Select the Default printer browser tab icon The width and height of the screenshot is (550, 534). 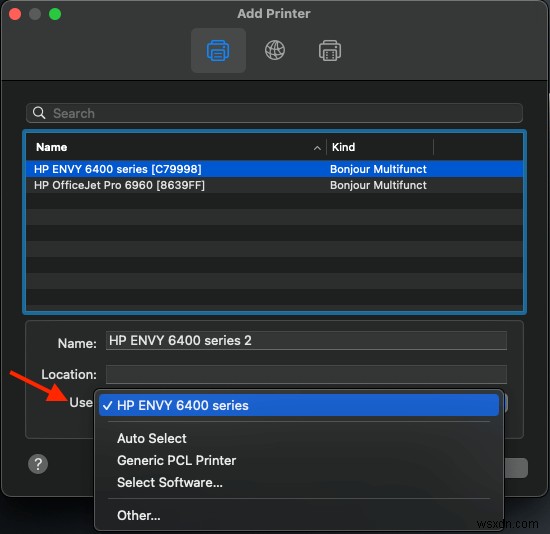click(x=218, y=51)
